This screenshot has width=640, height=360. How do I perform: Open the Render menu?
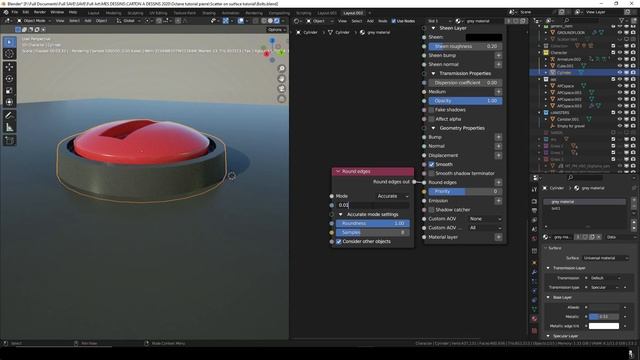tap(40, 12)
